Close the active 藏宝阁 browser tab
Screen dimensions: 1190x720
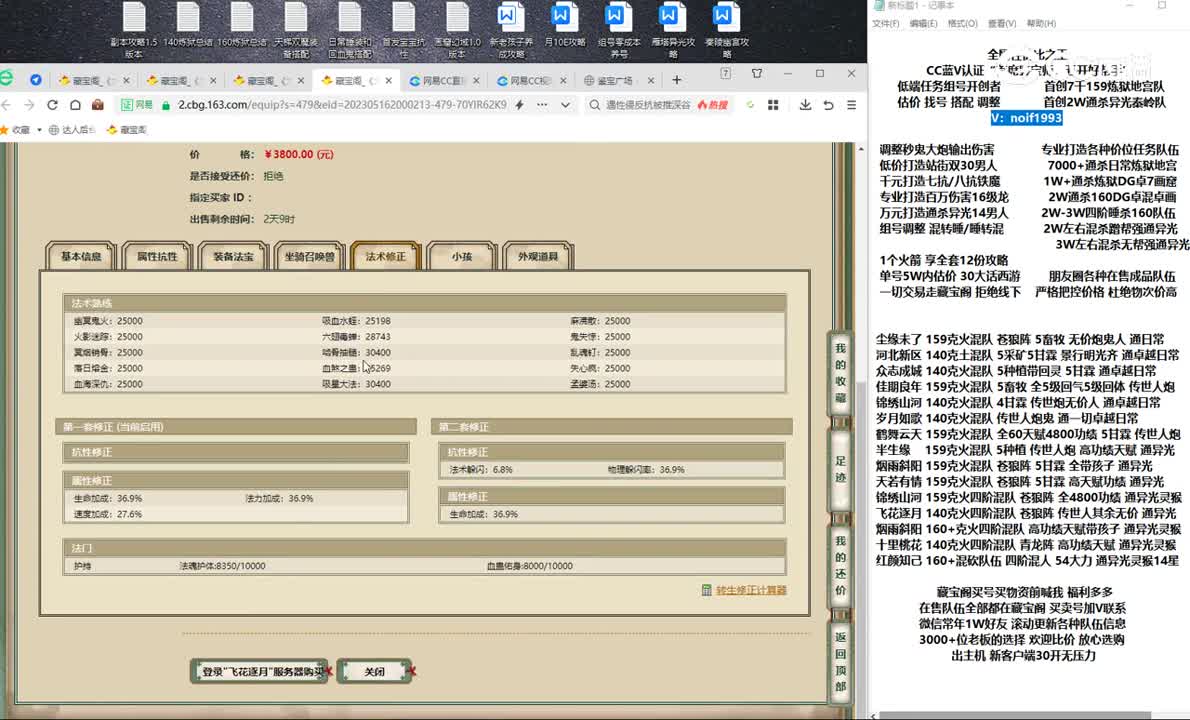389,80
